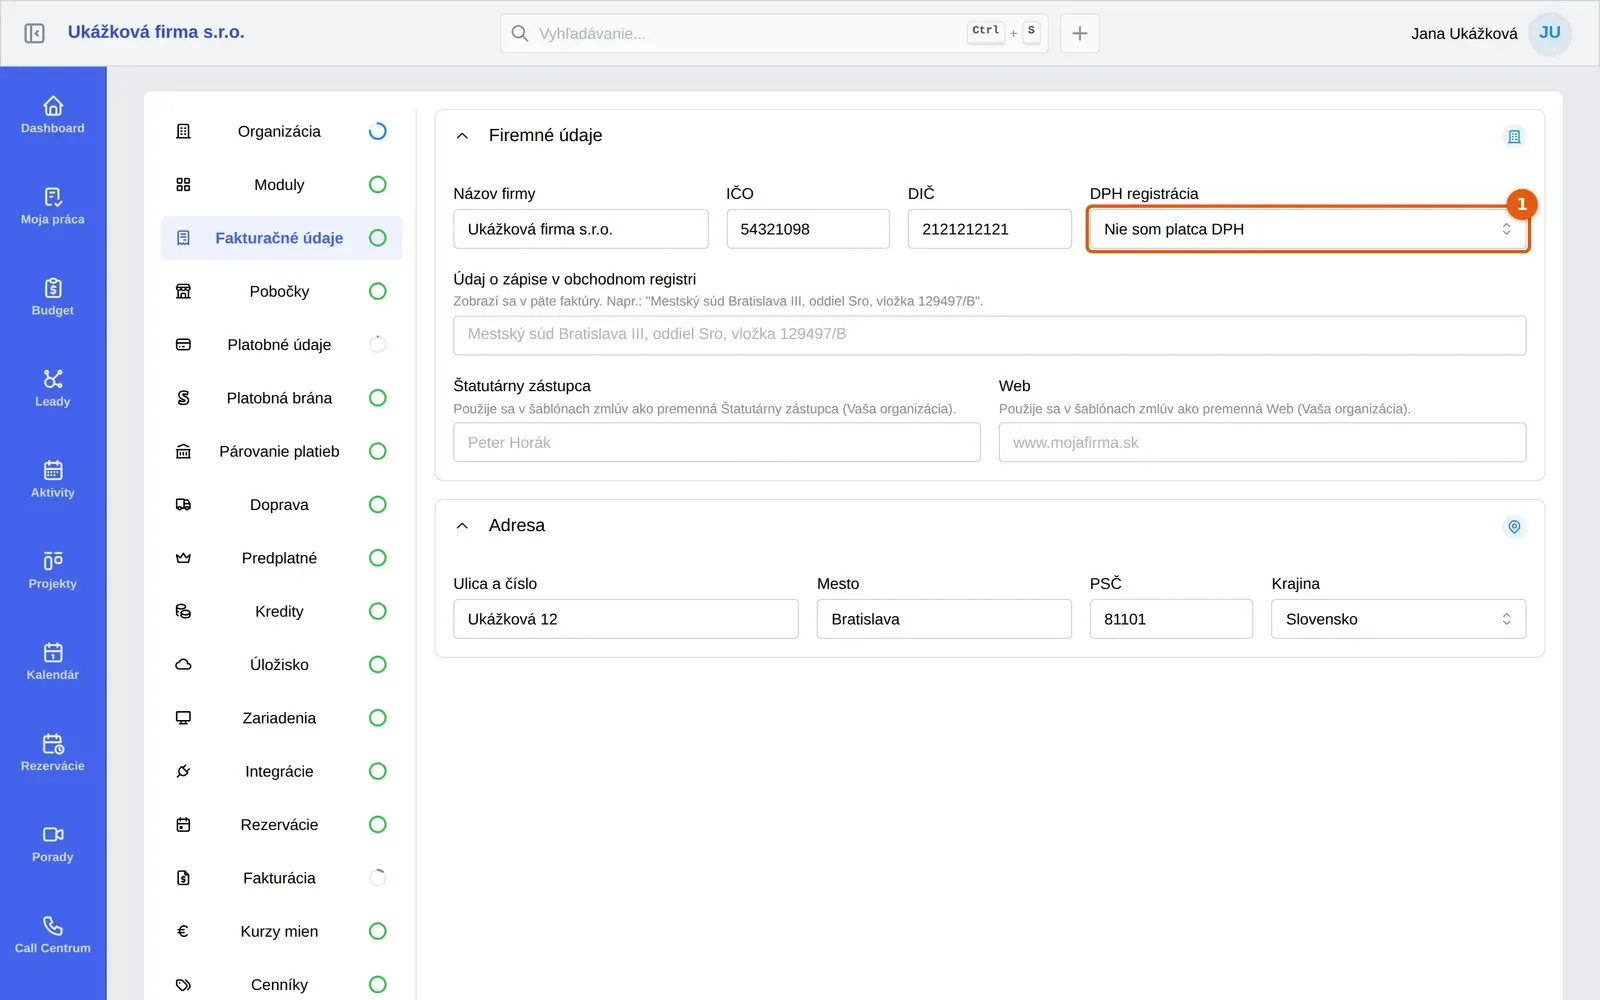
Task: Click Ukážková firma s.r.o. header link
Action: pyautogui.click(x=156, y=32)
